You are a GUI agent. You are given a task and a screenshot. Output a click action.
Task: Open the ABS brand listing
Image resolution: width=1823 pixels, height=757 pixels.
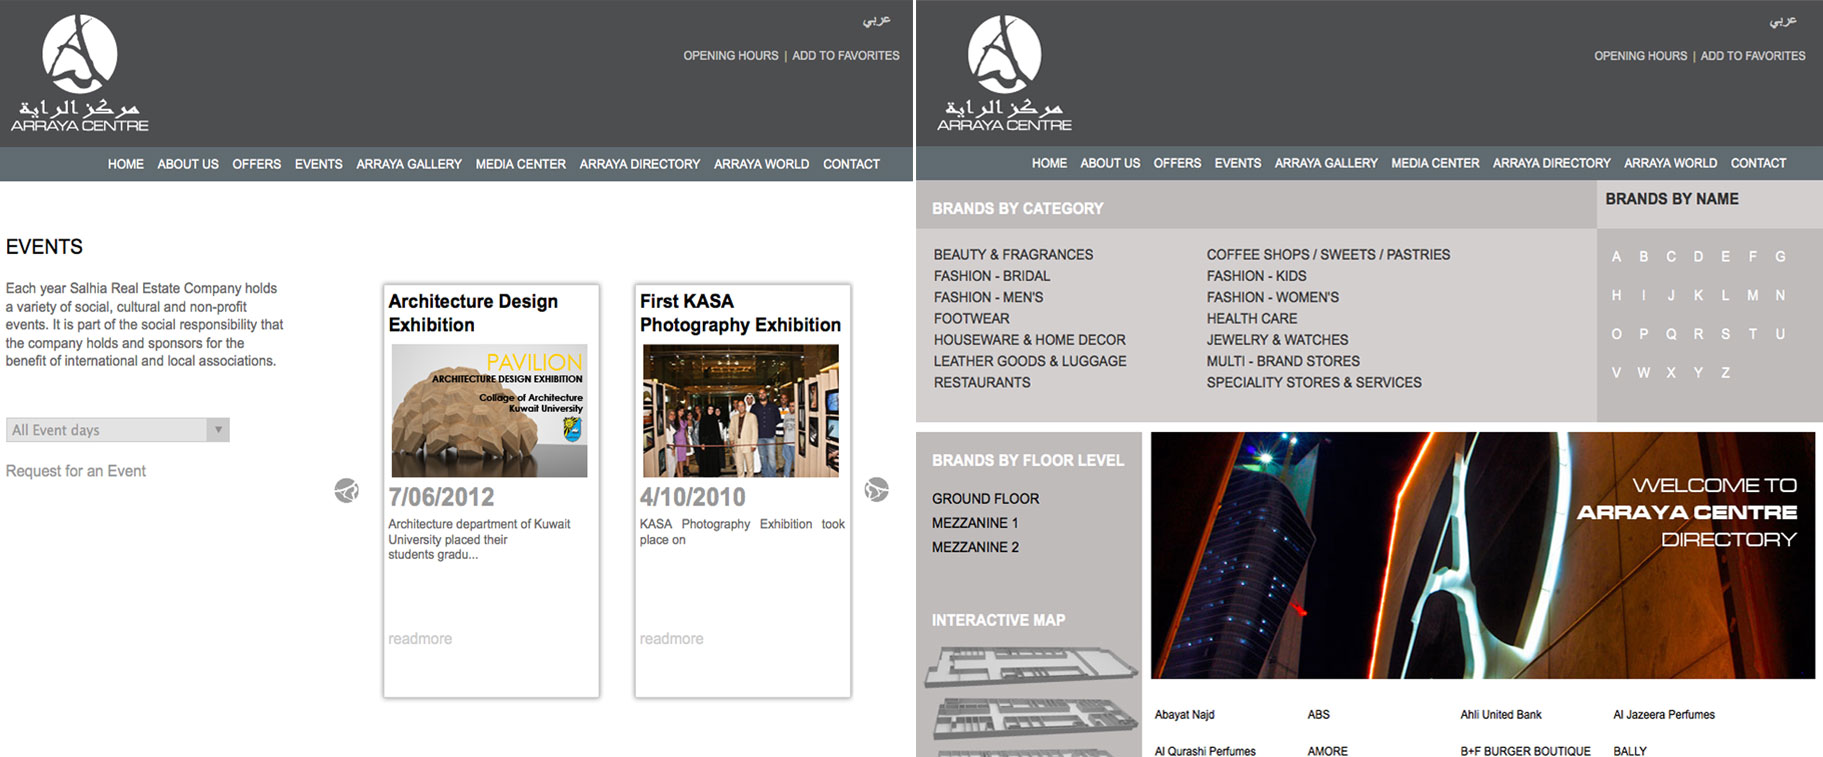pos(1318,715)
